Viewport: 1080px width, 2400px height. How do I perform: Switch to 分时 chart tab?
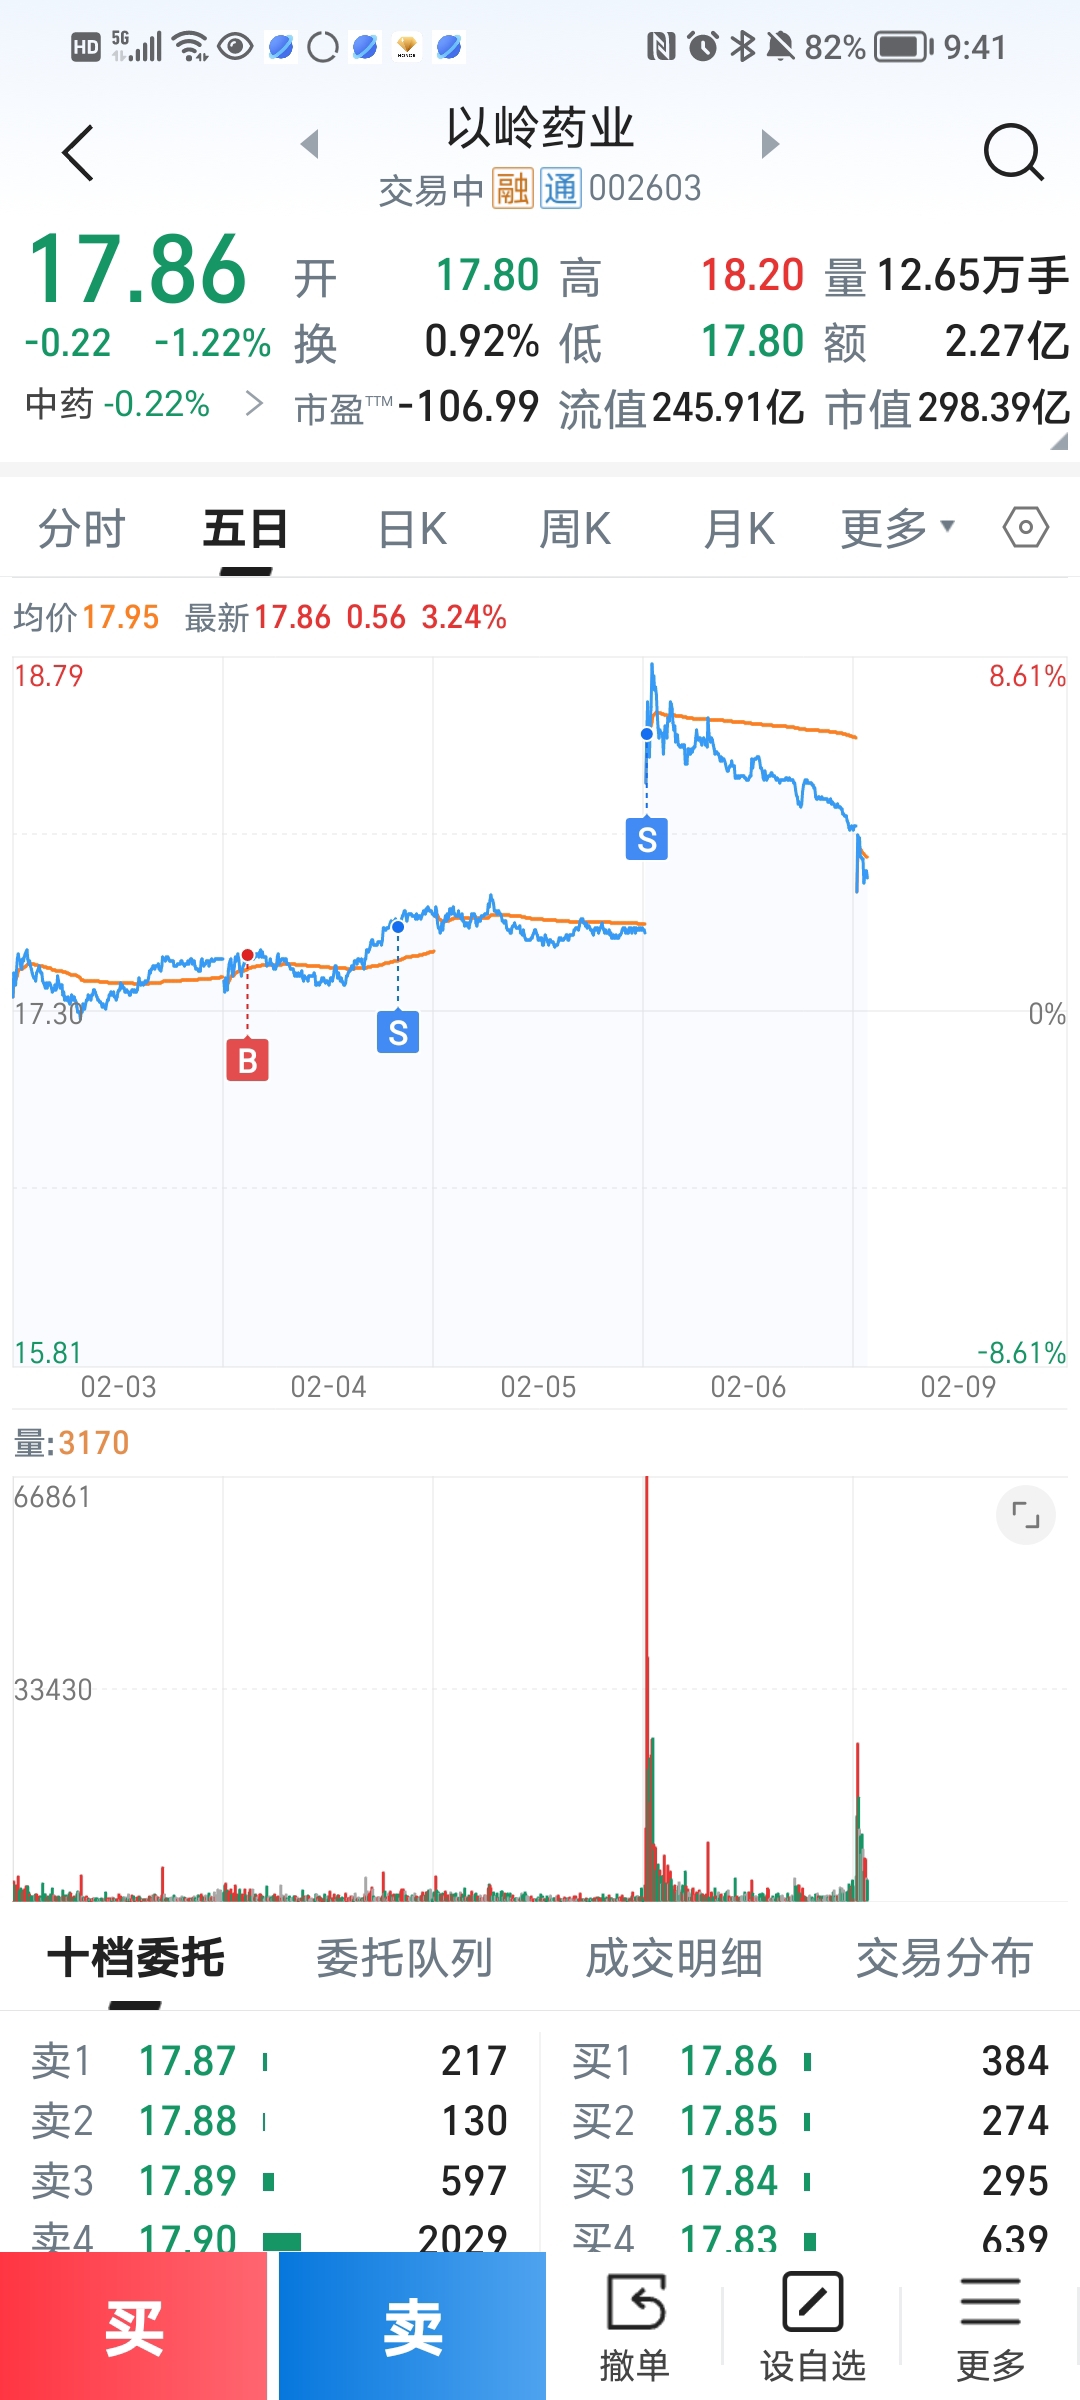(x=82, y=528)
